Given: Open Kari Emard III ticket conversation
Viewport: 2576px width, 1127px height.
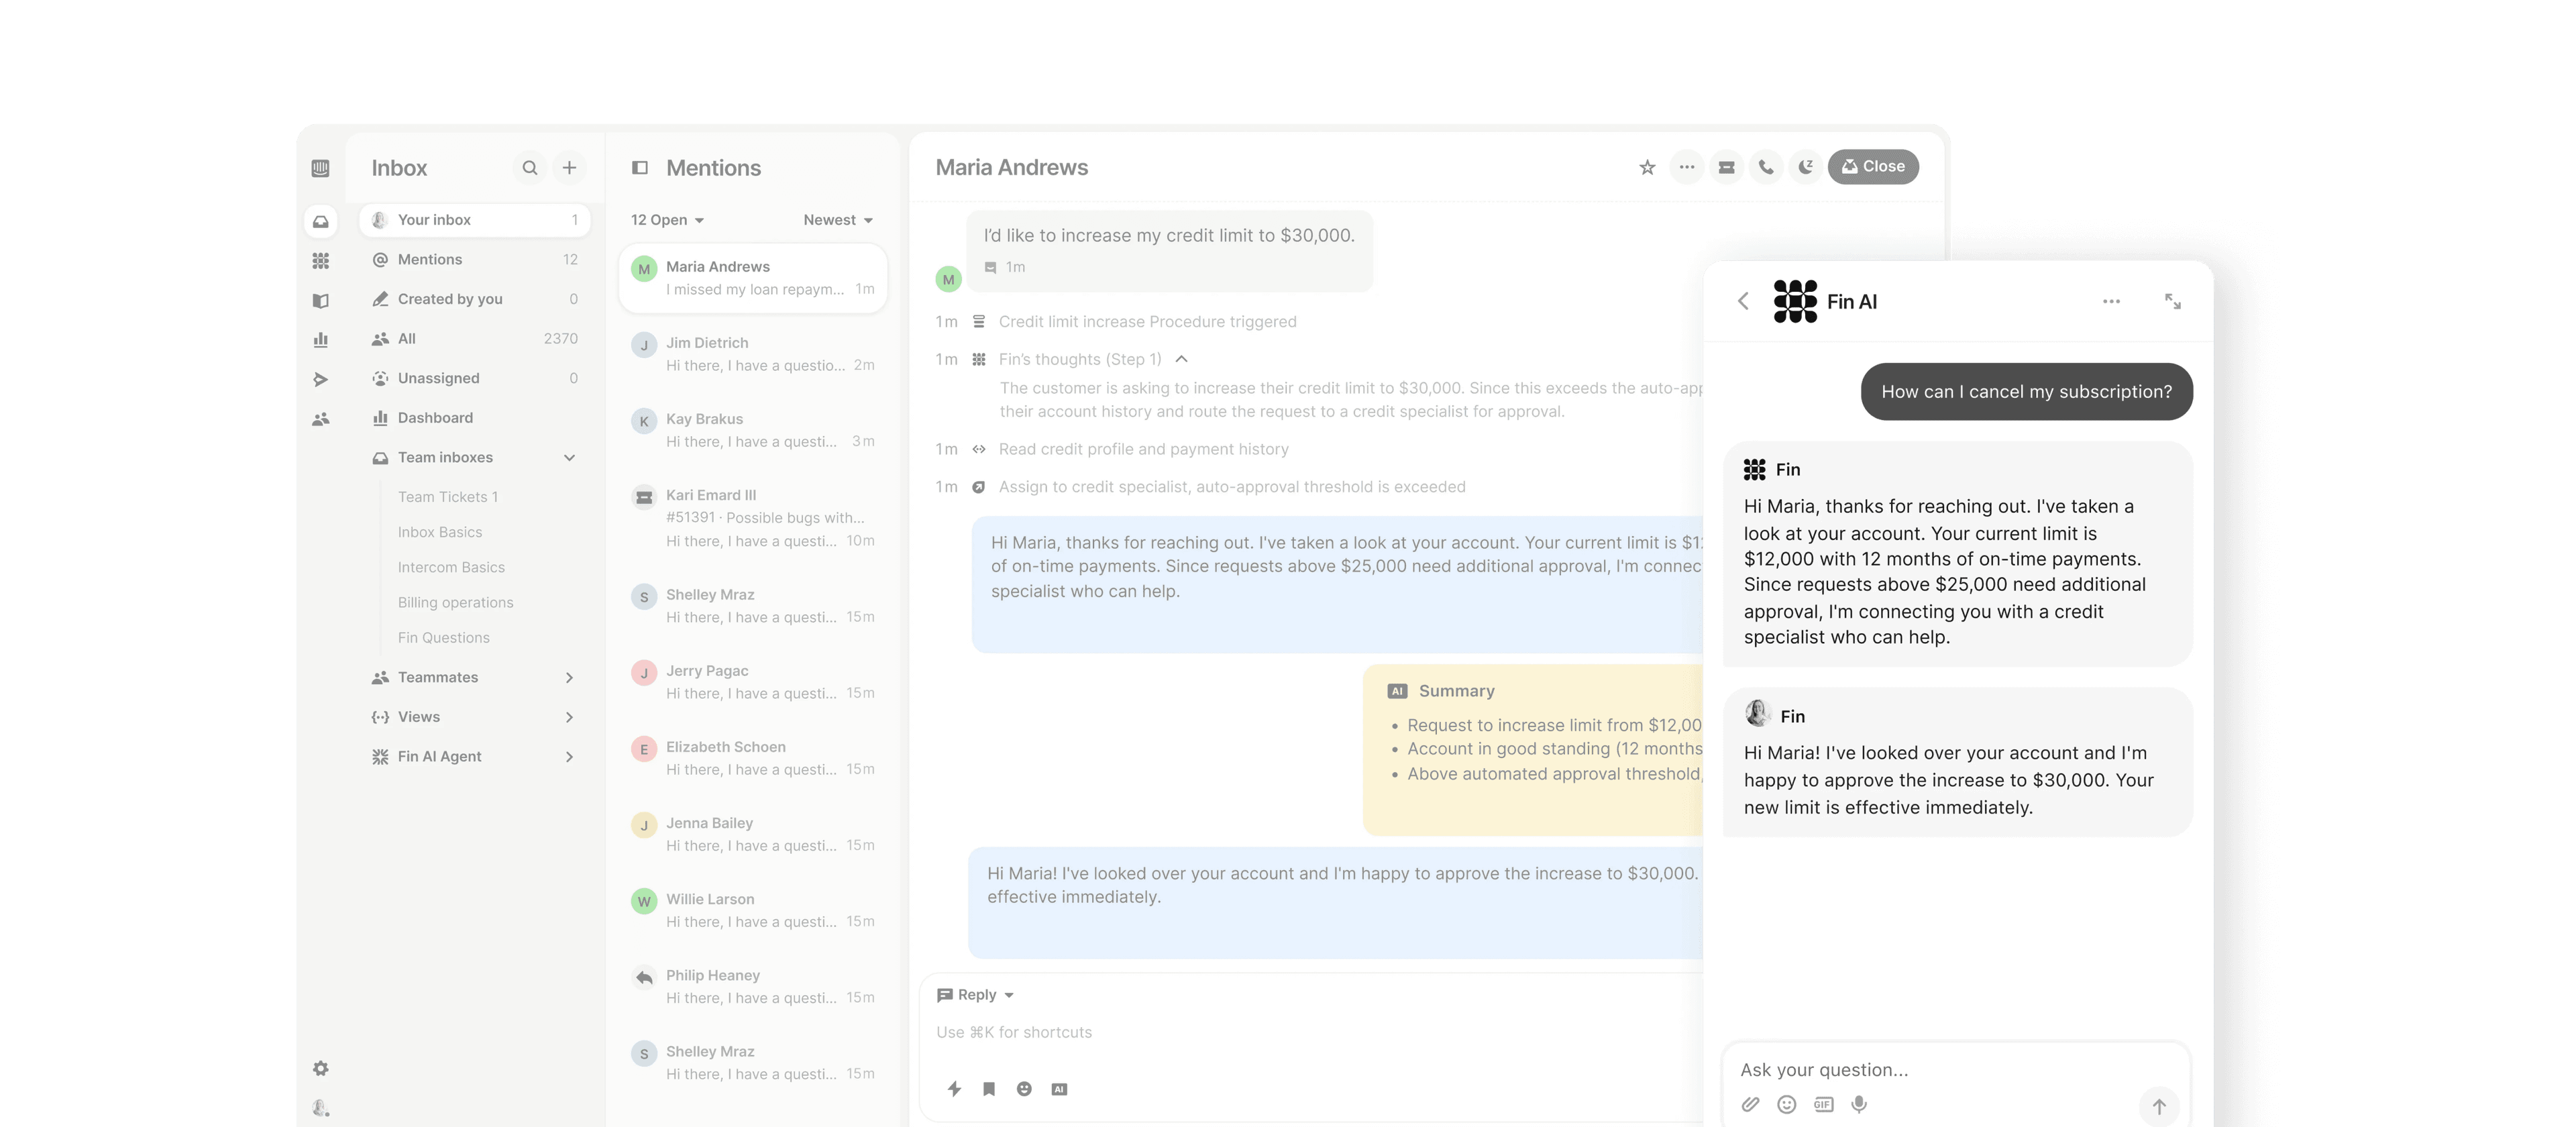Looking at the screenshot, I should click(x=753, y=518).
